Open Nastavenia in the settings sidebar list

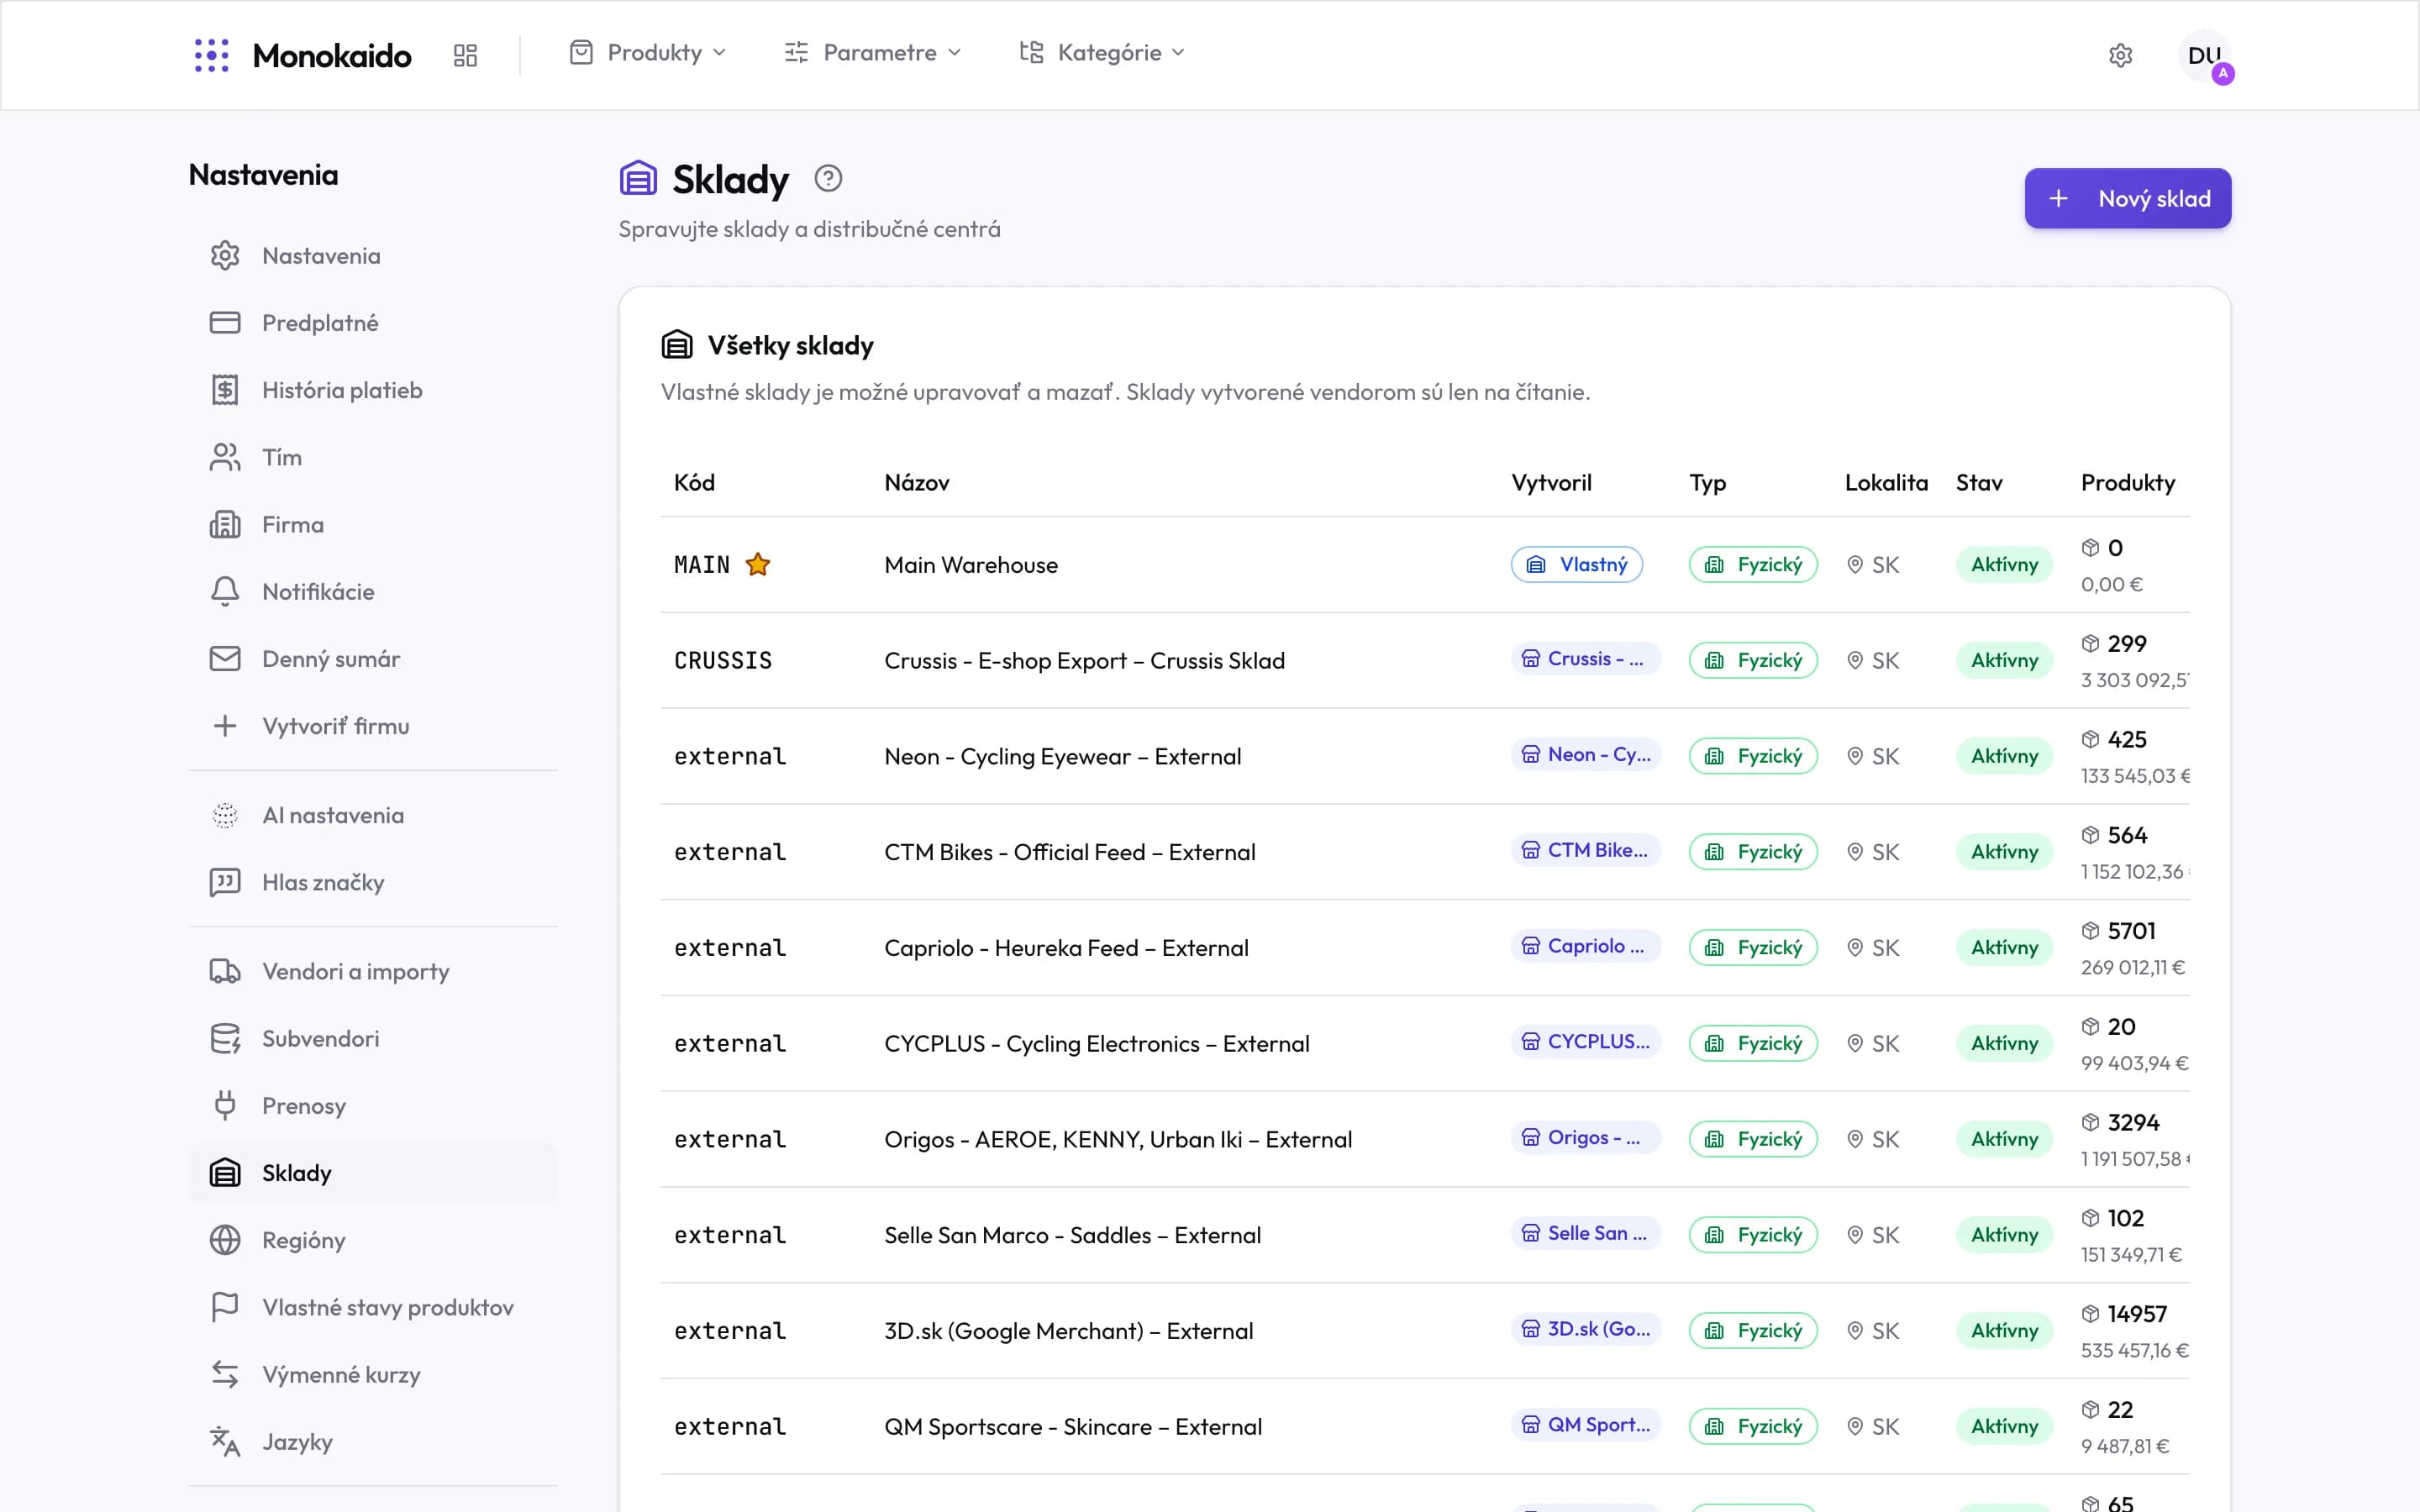point(373,256)
